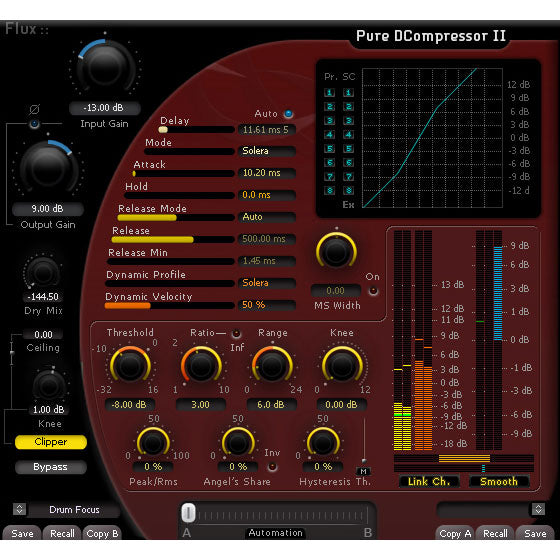
Task: Click the Output Gain knob
Action: tap(48, 168)
